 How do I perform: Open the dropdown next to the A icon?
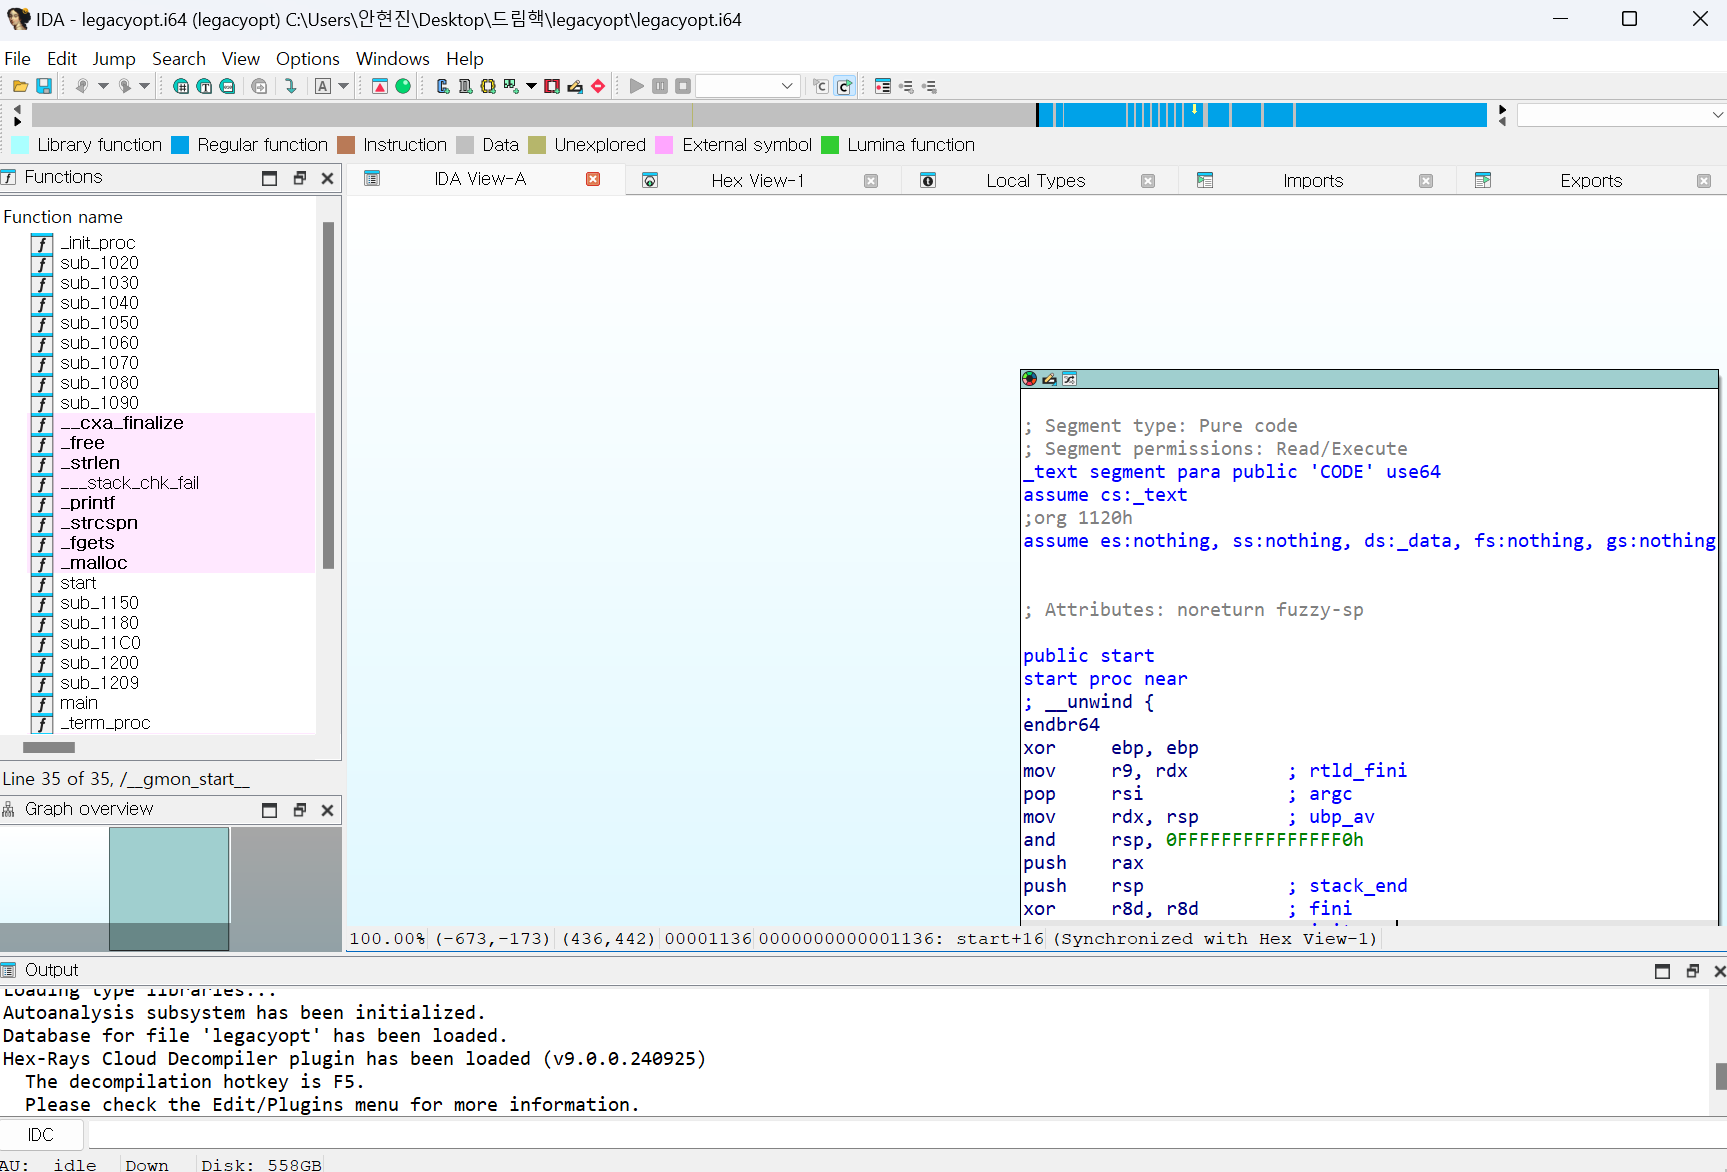(x=344, y=86)
